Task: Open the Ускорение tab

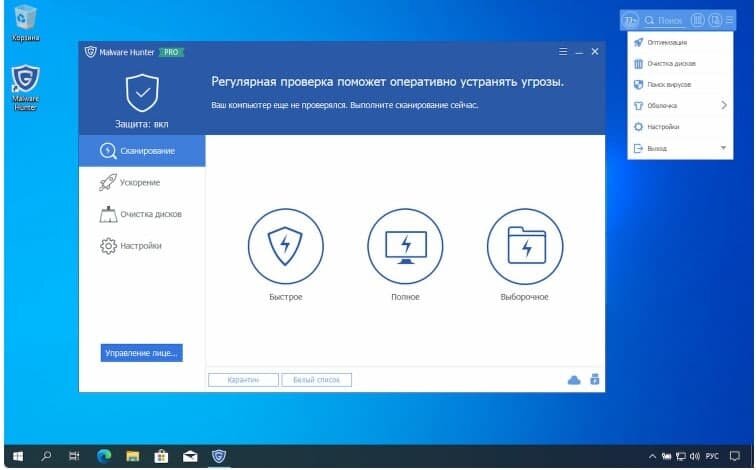Action: coord(142,183)
